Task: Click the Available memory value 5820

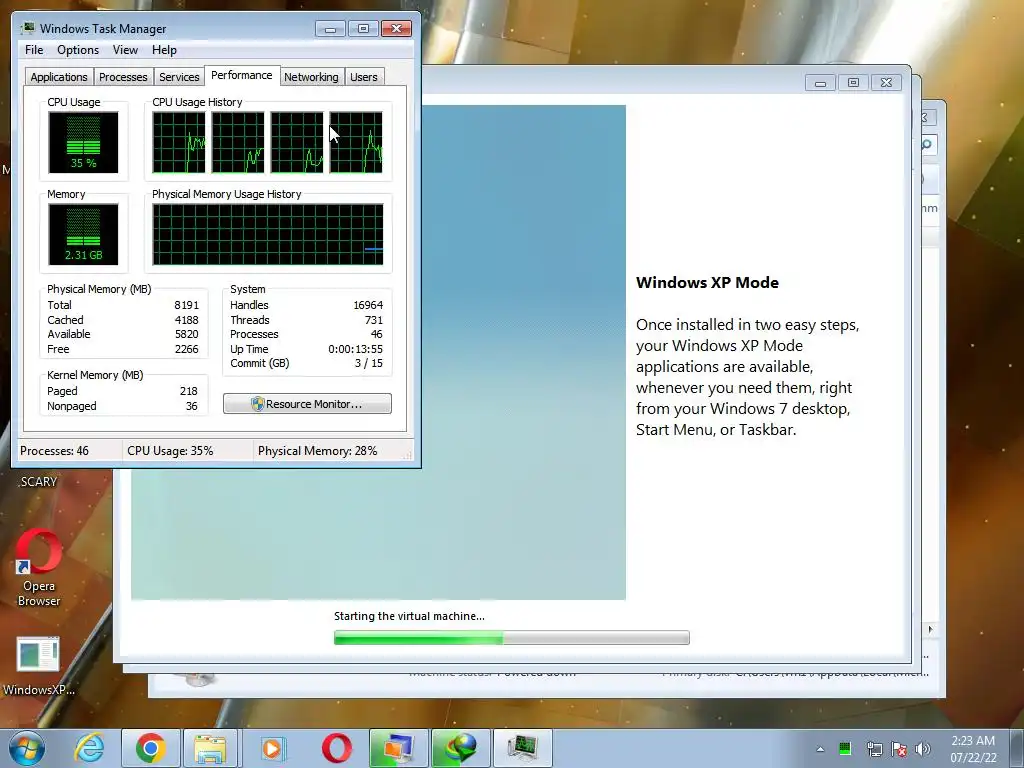Action: point(186,334)
